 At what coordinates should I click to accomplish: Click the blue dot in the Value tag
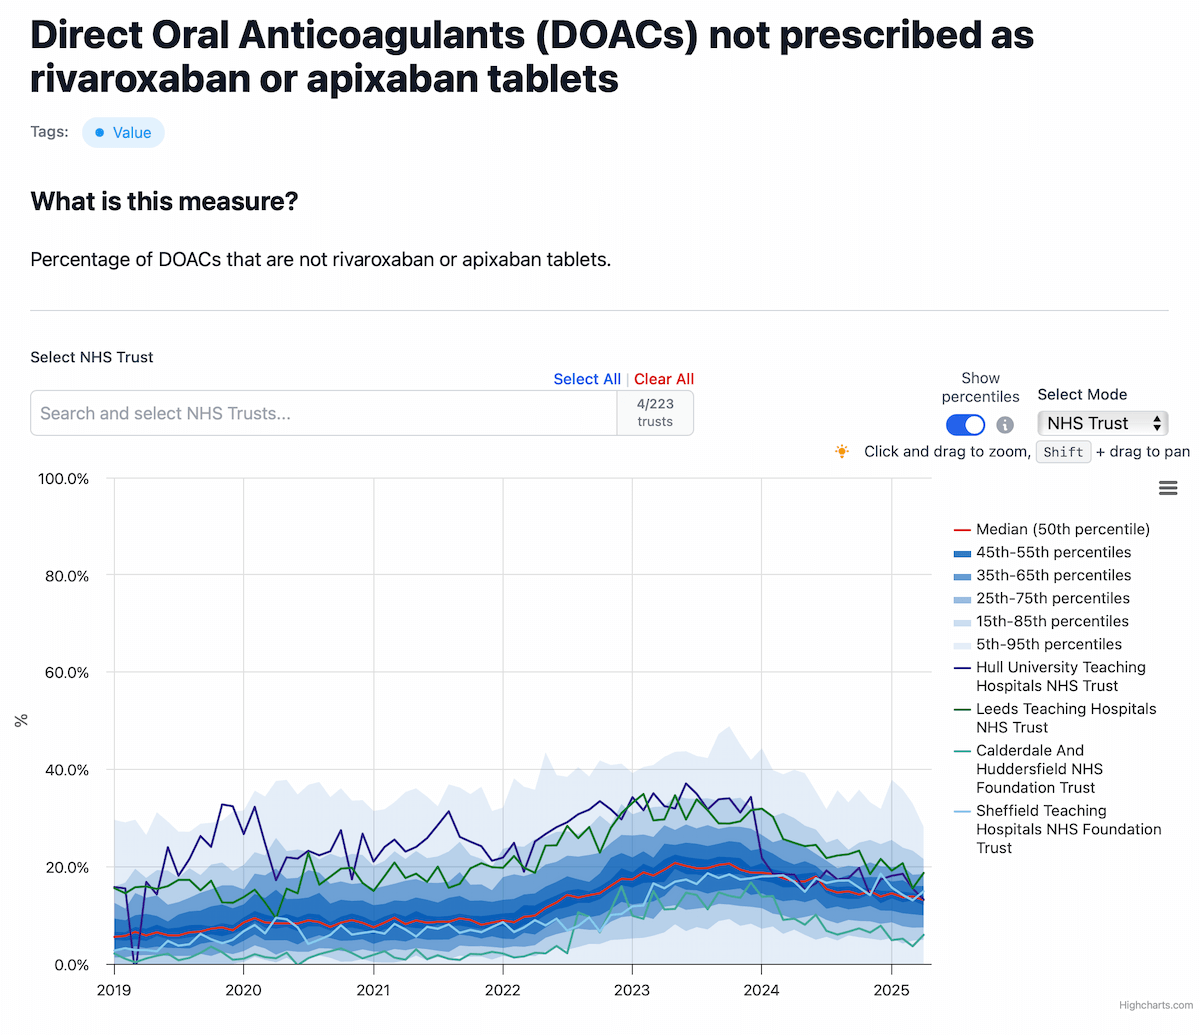(100, 133)
